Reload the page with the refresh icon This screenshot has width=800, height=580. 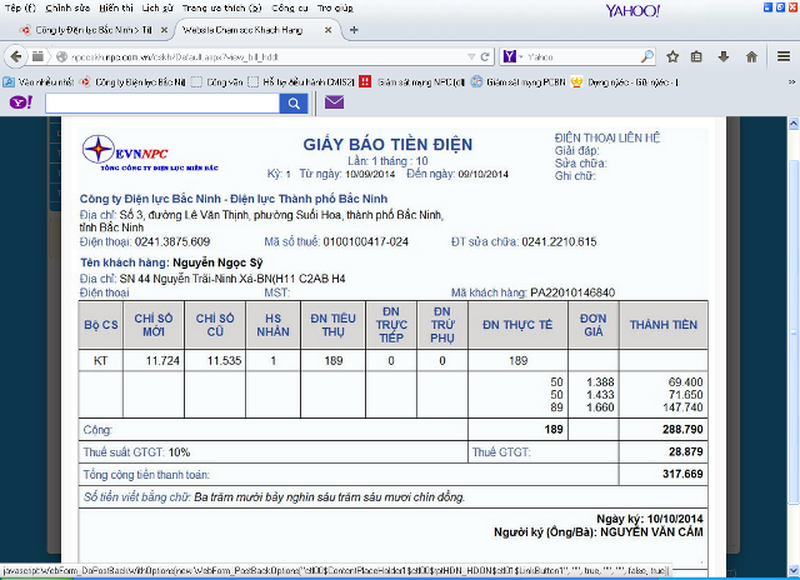[484, 57]
